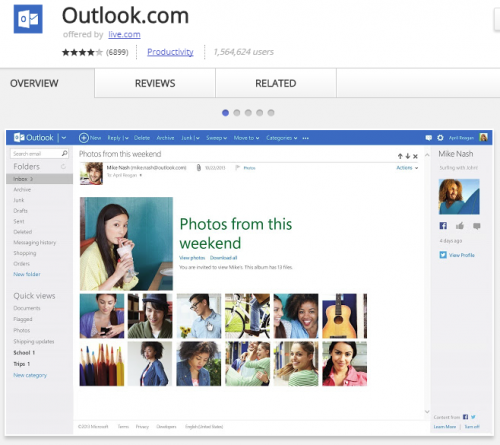Select the third carousel dot
Screen dimensions: 500x445
pos(248,113)
